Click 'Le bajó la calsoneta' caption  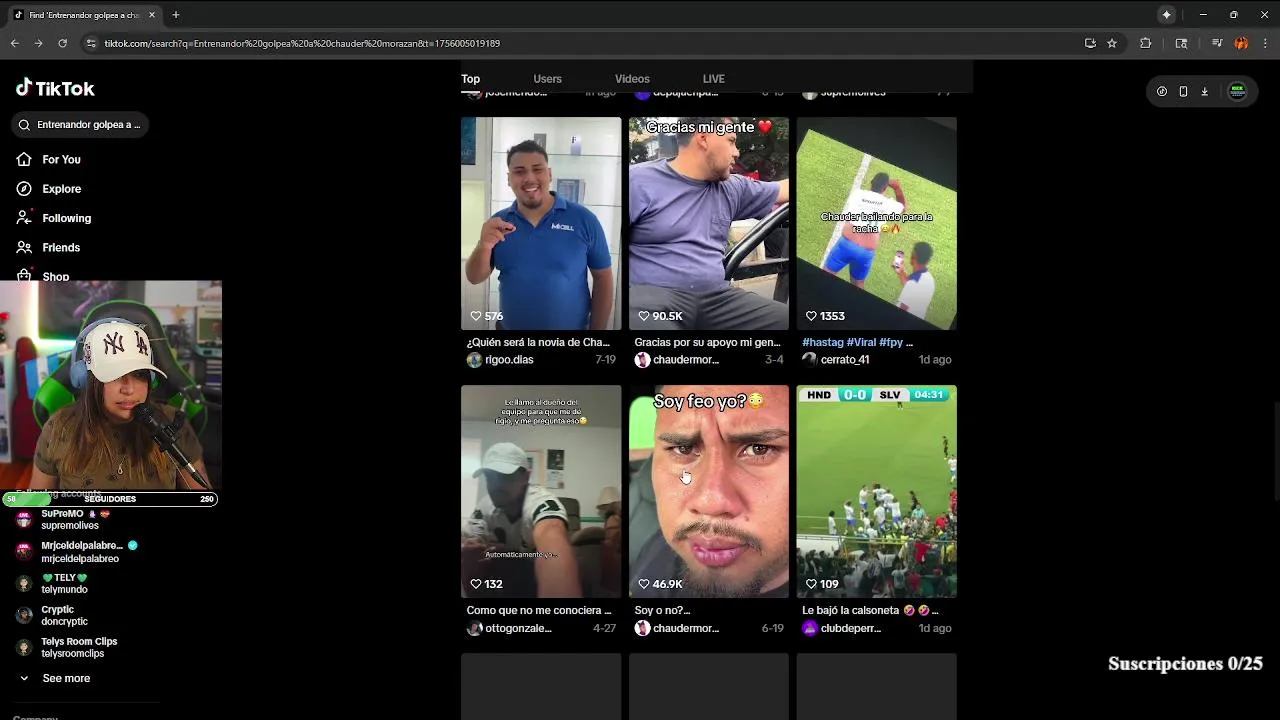870,610
